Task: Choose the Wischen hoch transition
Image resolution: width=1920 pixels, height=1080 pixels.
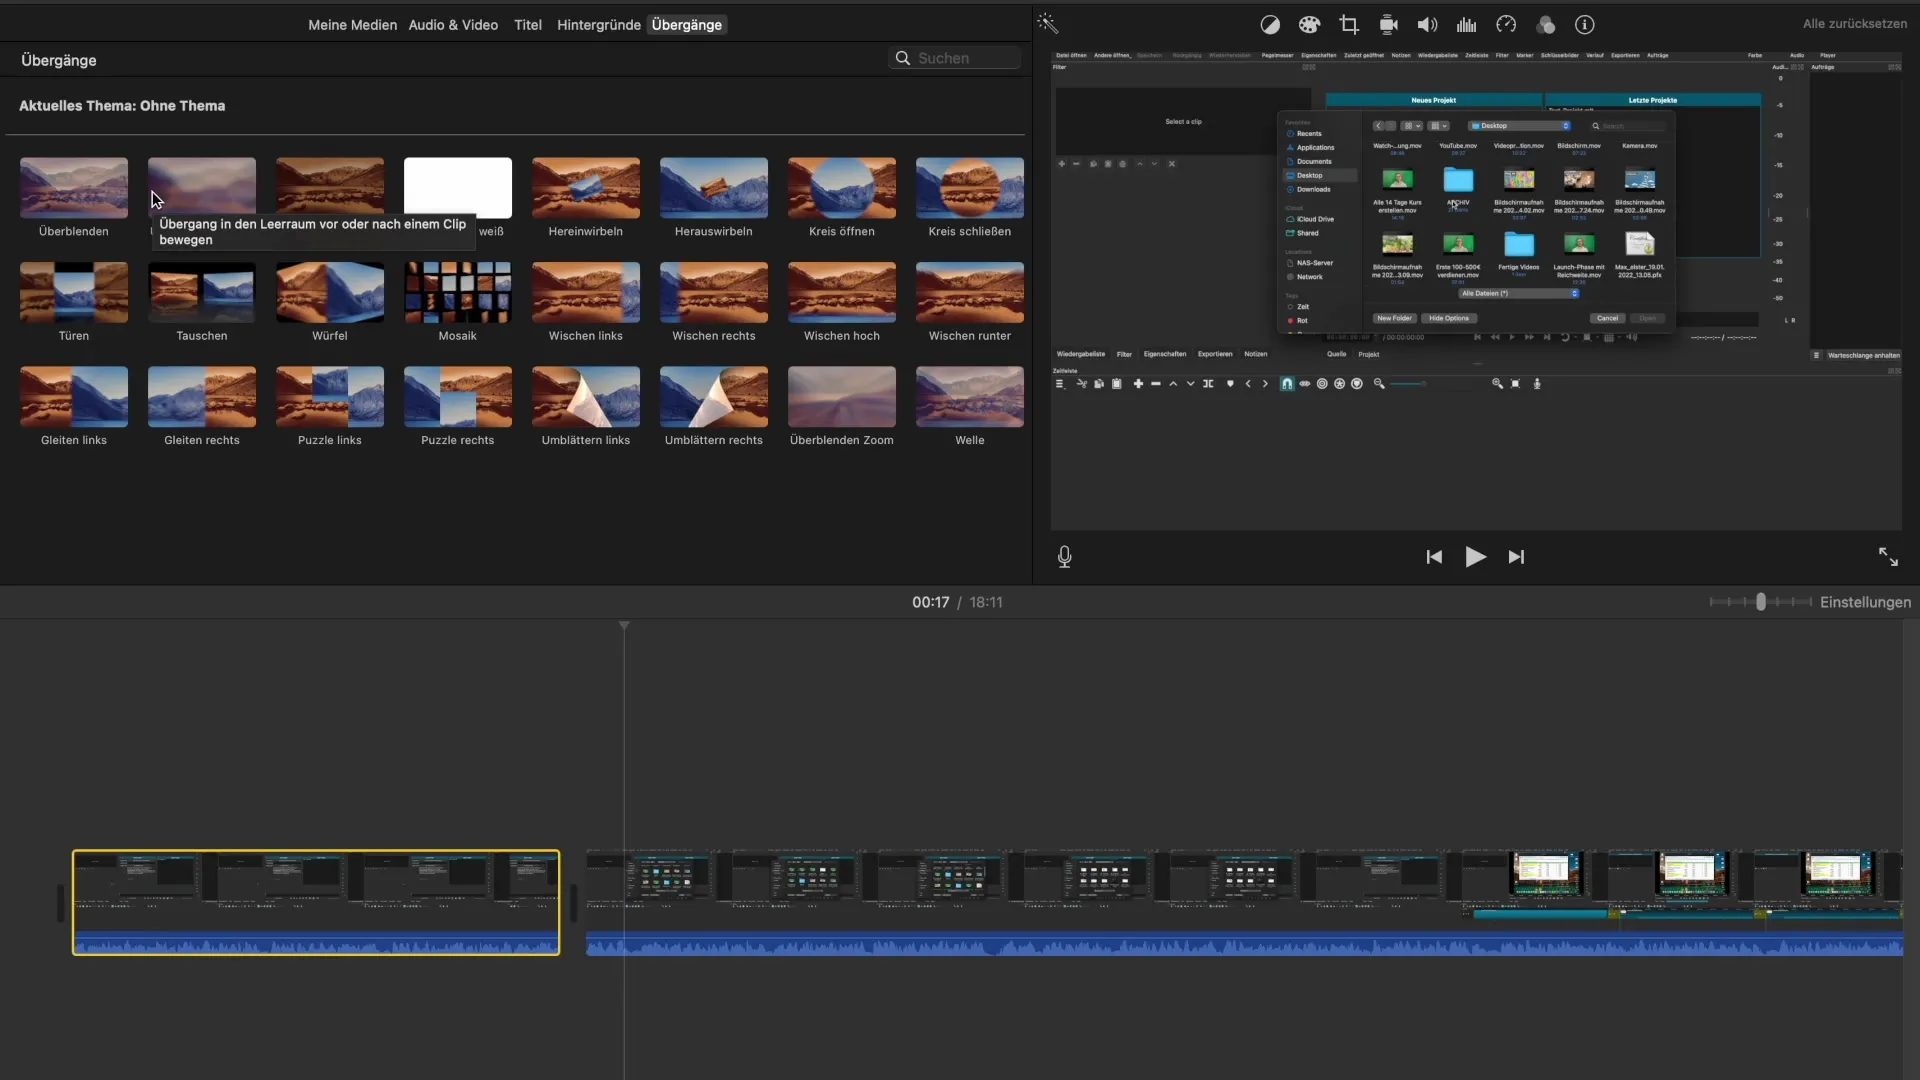Action: coord(842,292)
